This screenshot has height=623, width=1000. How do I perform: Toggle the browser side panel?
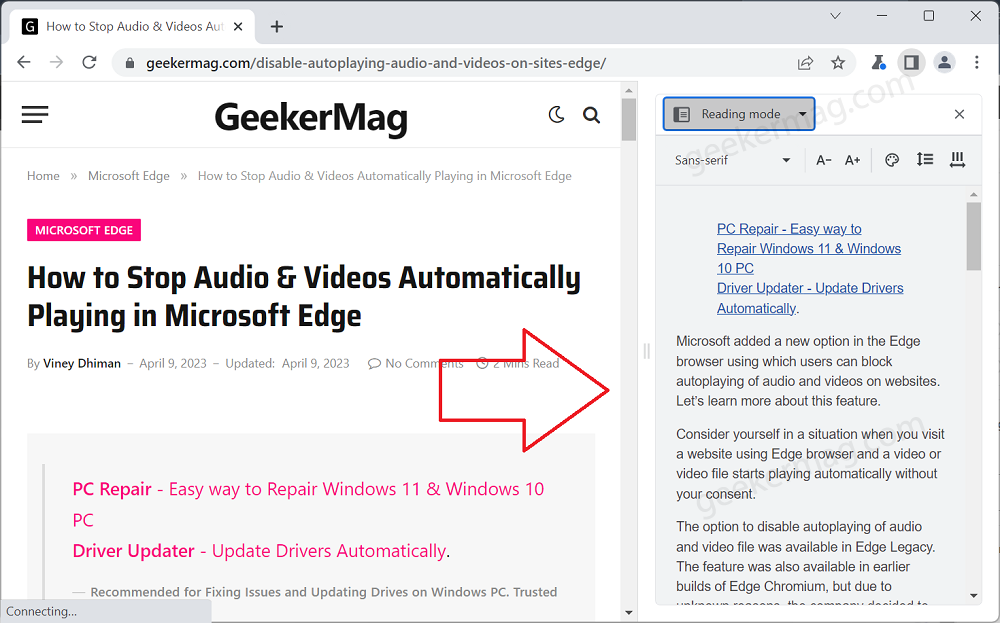point(911,62)
